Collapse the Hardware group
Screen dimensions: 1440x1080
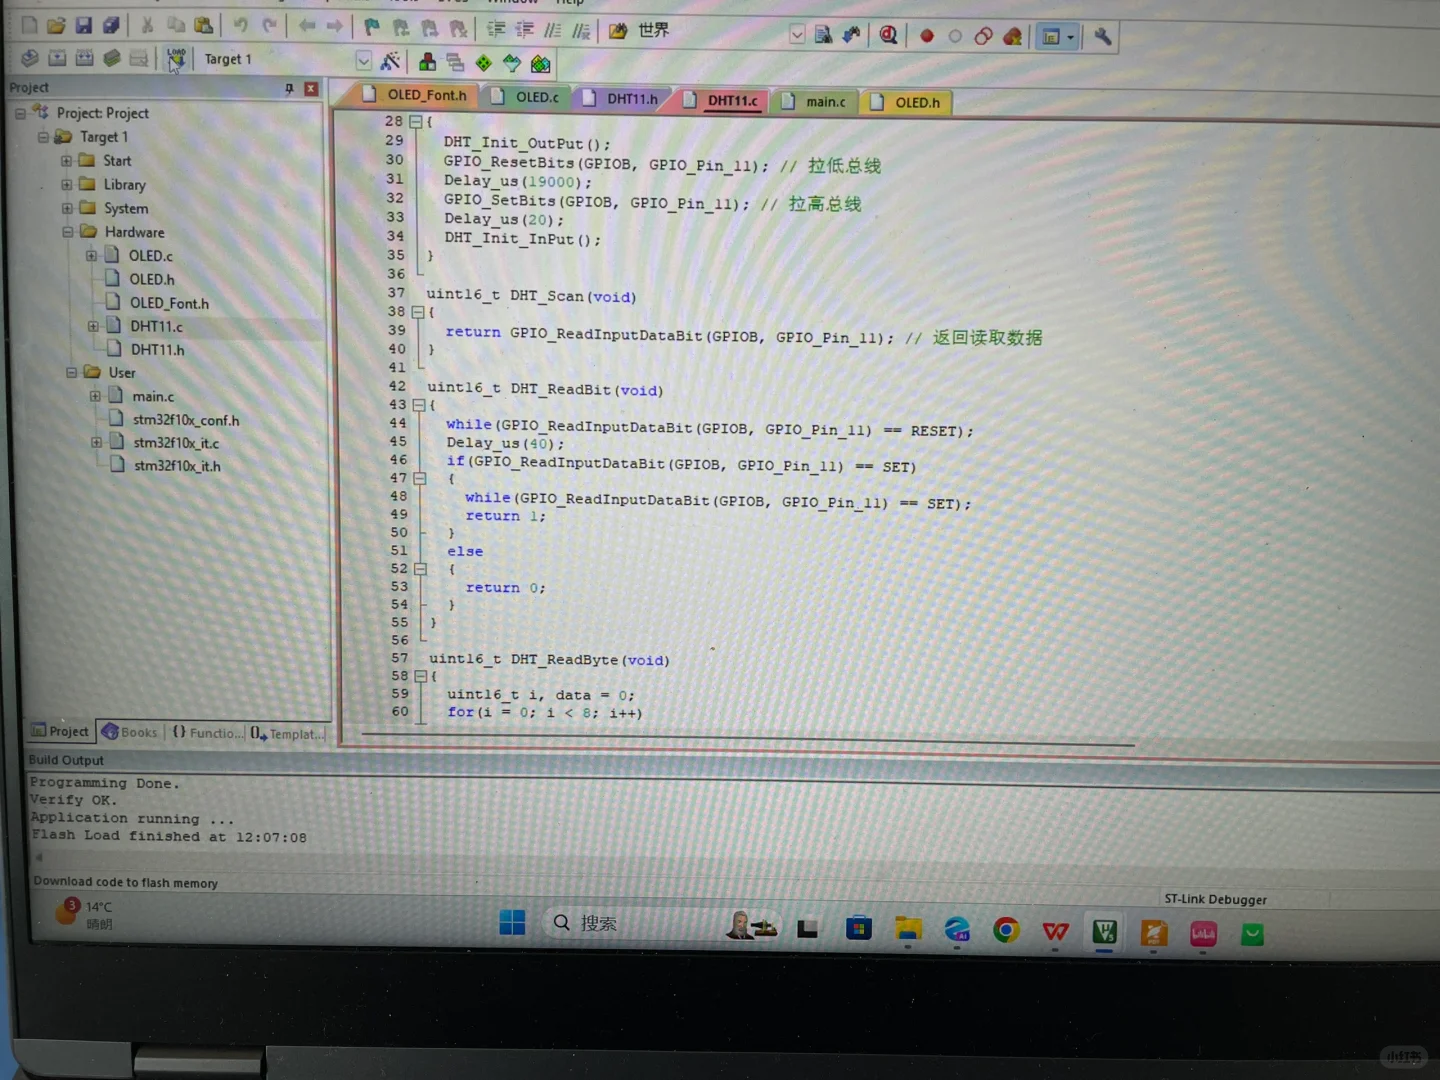68,232
